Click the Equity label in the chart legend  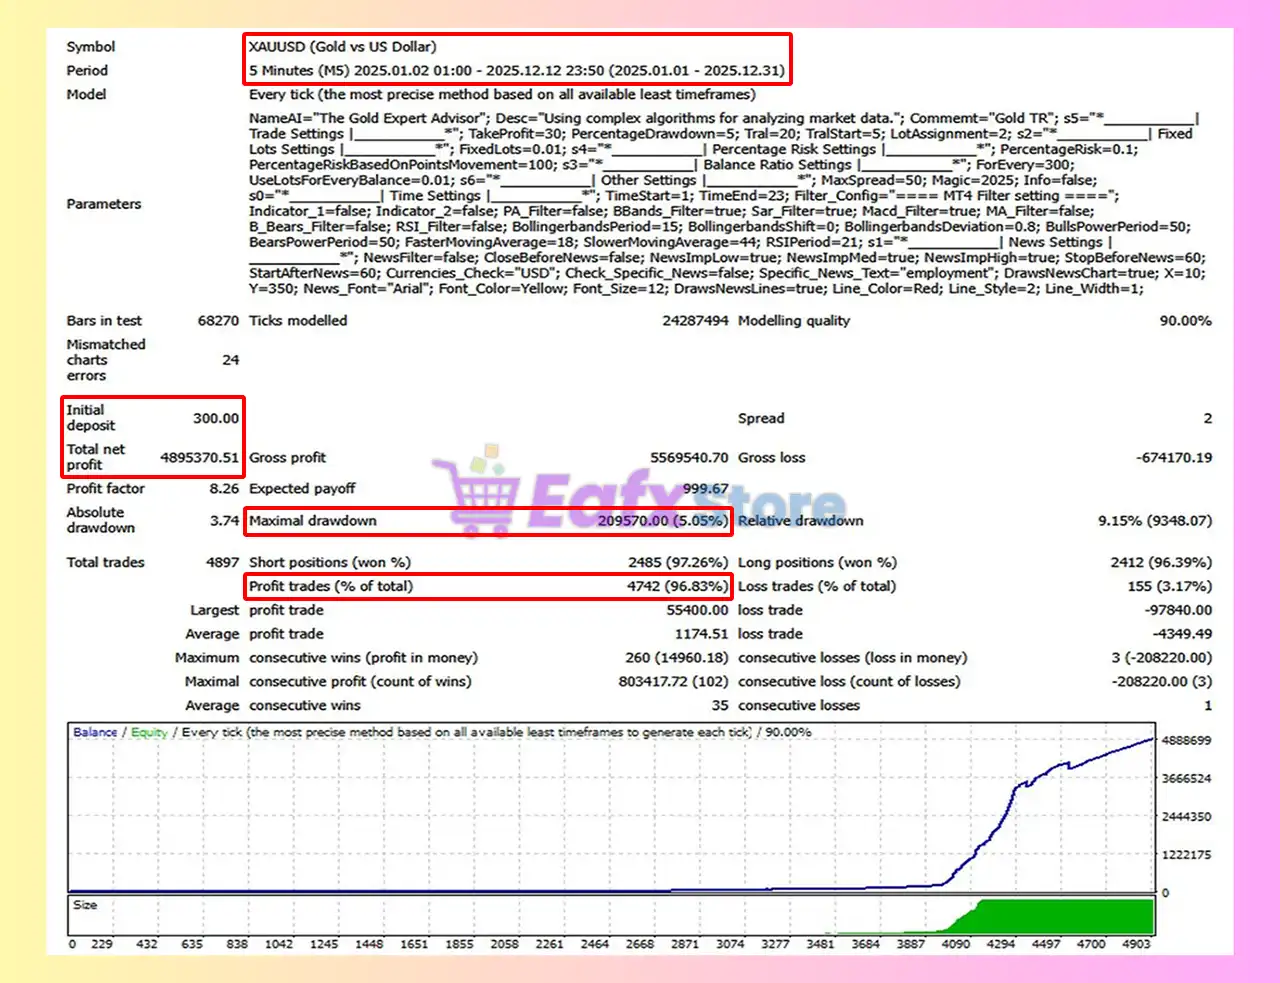point(149,732)
